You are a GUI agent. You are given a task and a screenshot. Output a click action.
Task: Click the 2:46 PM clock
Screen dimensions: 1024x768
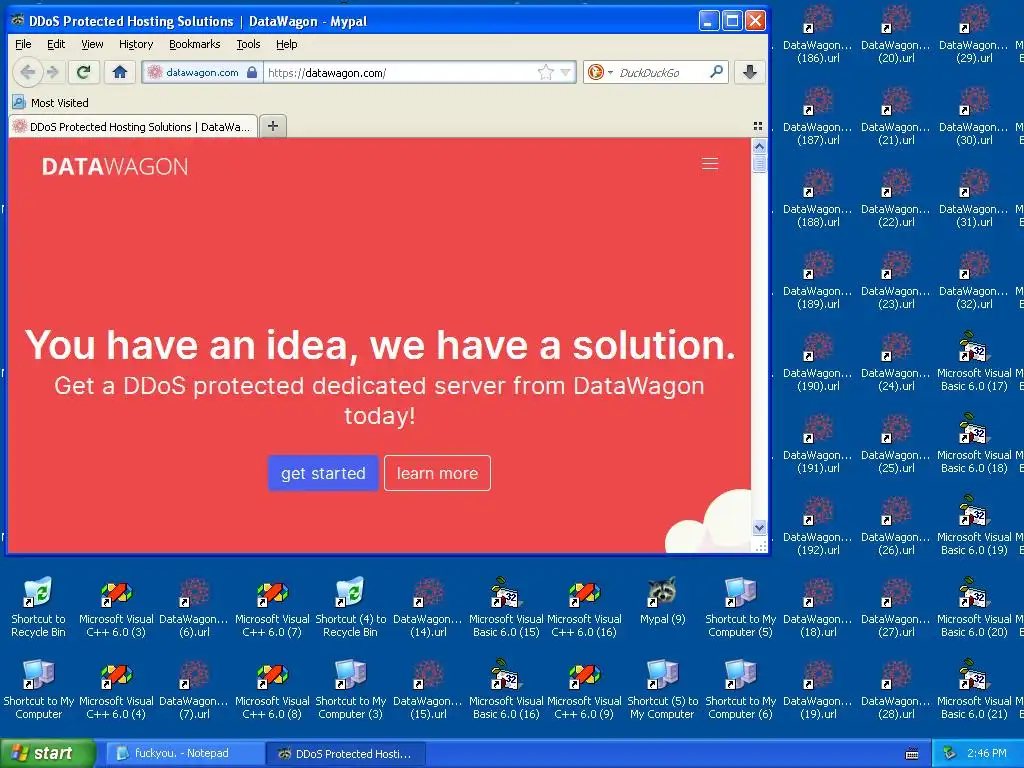[x=987, y=754]
